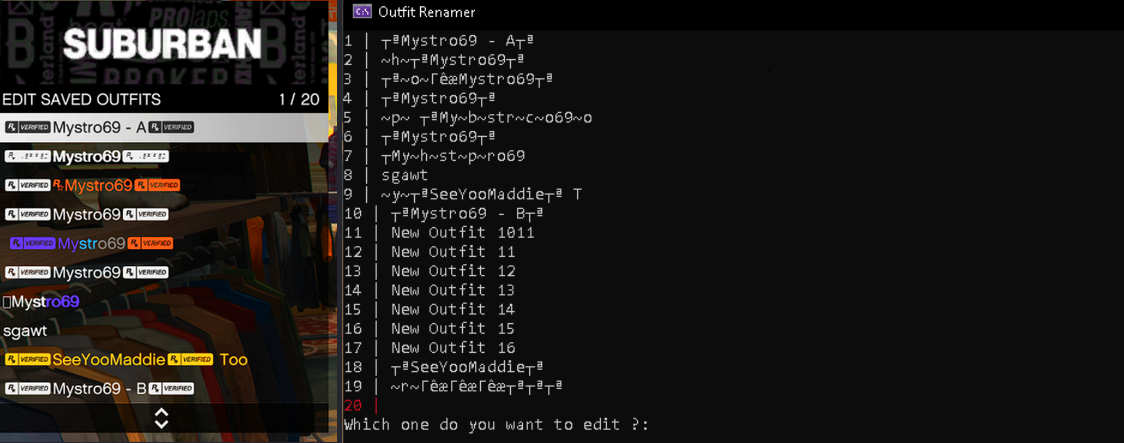
Task: Click the yellow verified badge after SeeYooMaddie
Action: coord(190,360)
